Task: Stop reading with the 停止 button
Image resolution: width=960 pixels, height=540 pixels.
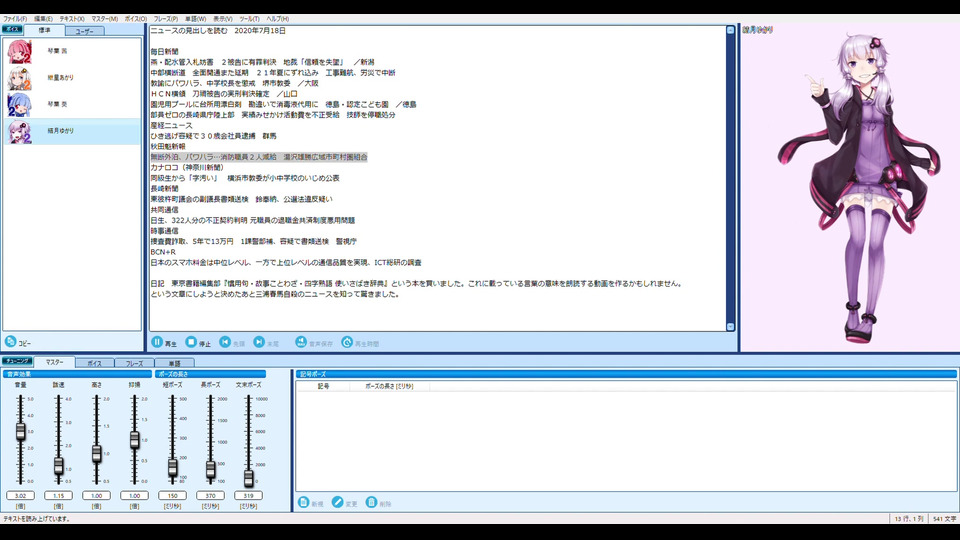Action: [198, 342]
